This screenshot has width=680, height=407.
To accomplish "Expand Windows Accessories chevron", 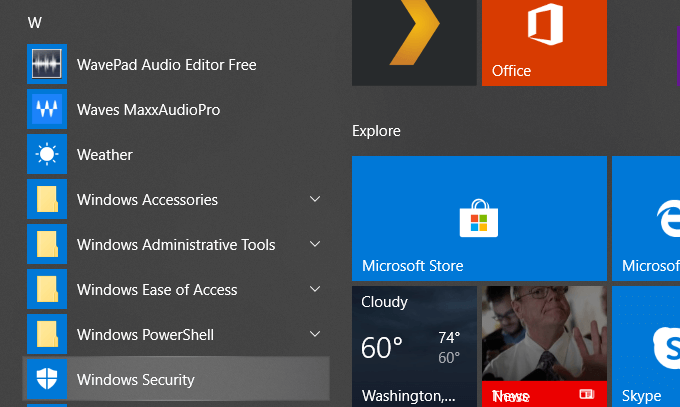I will 315,200.
